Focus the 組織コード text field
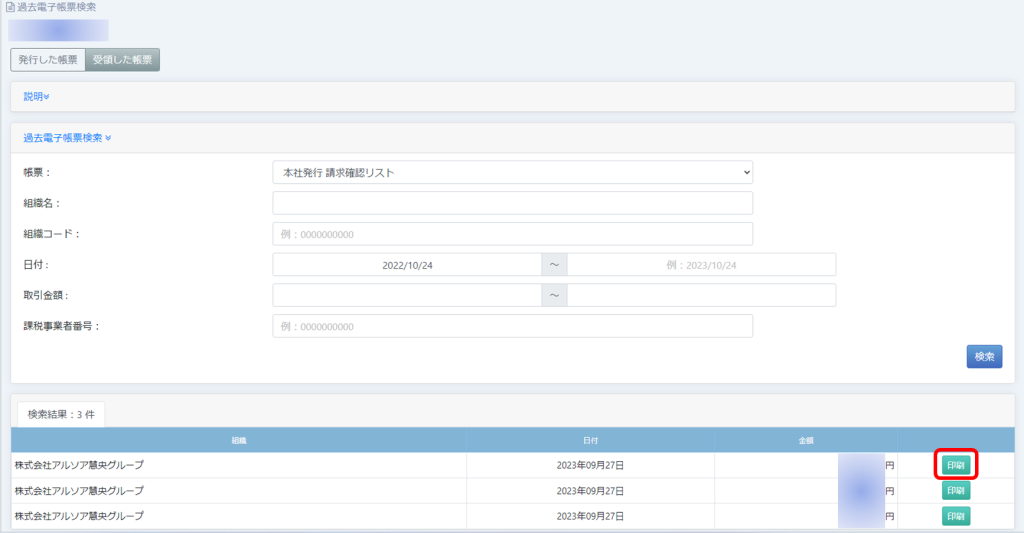Image resolution: width=1024 pixels, height=533 pixels. 512,235
